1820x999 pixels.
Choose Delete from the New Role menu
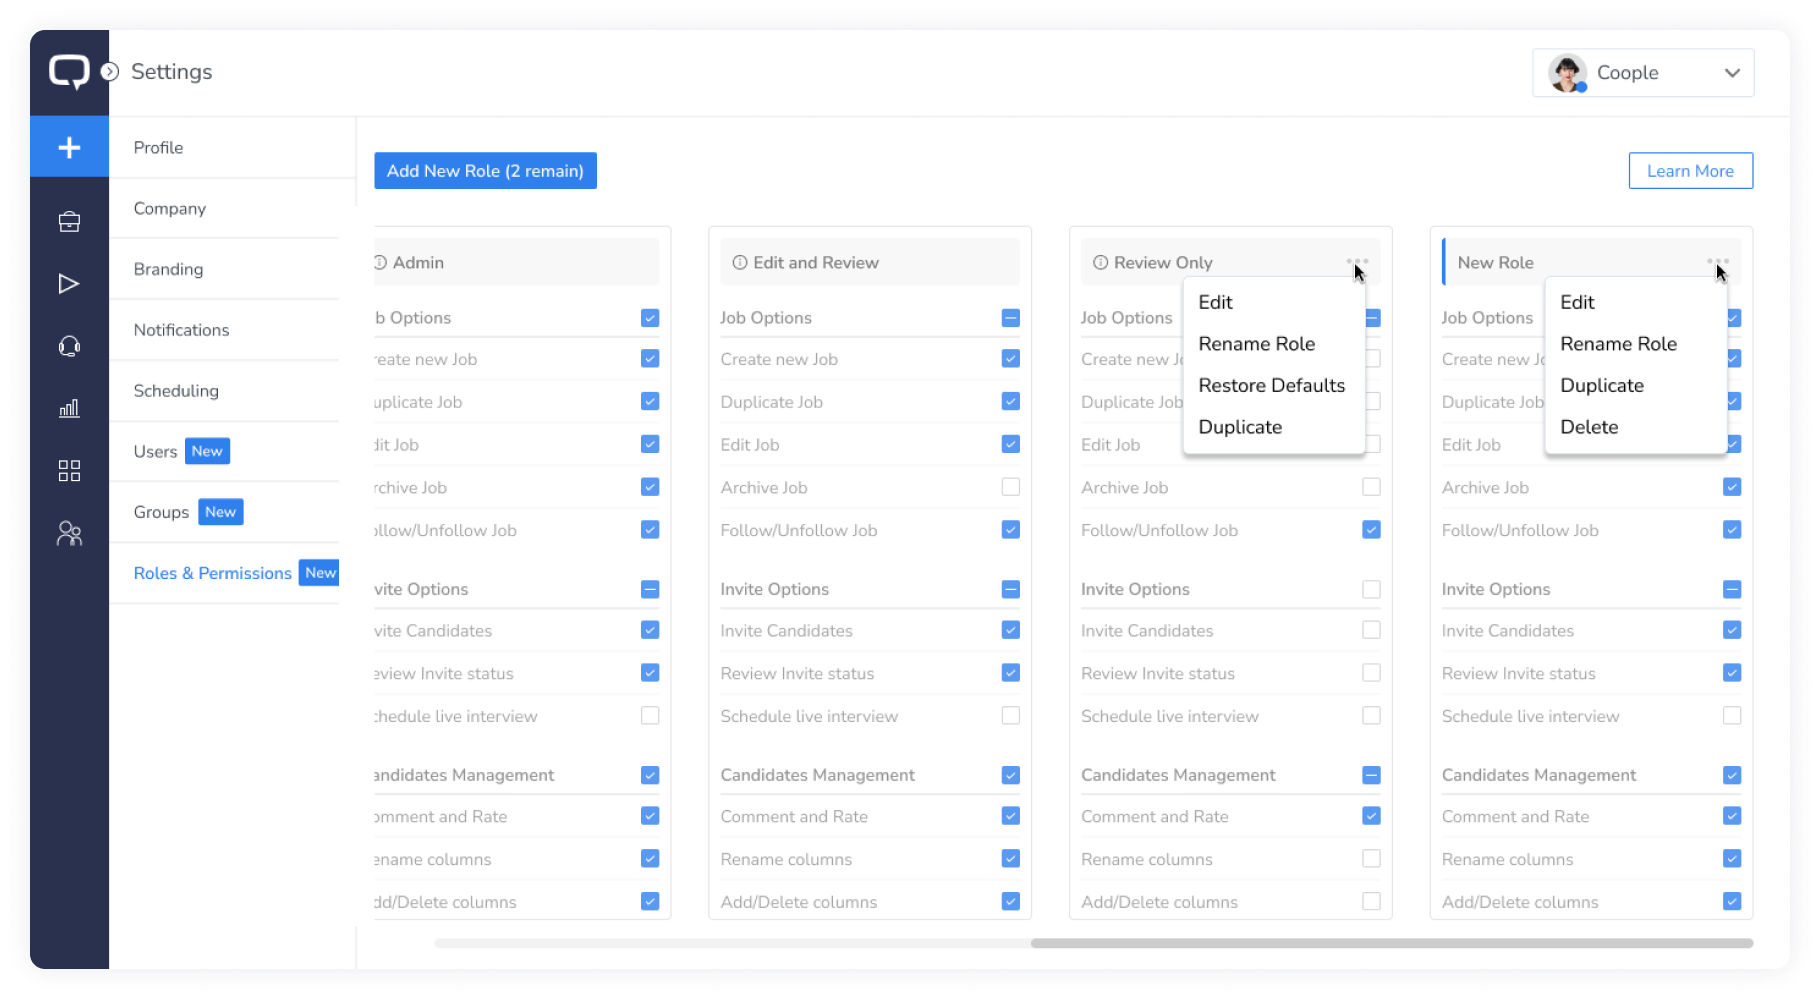click(x=1589, y=427)
